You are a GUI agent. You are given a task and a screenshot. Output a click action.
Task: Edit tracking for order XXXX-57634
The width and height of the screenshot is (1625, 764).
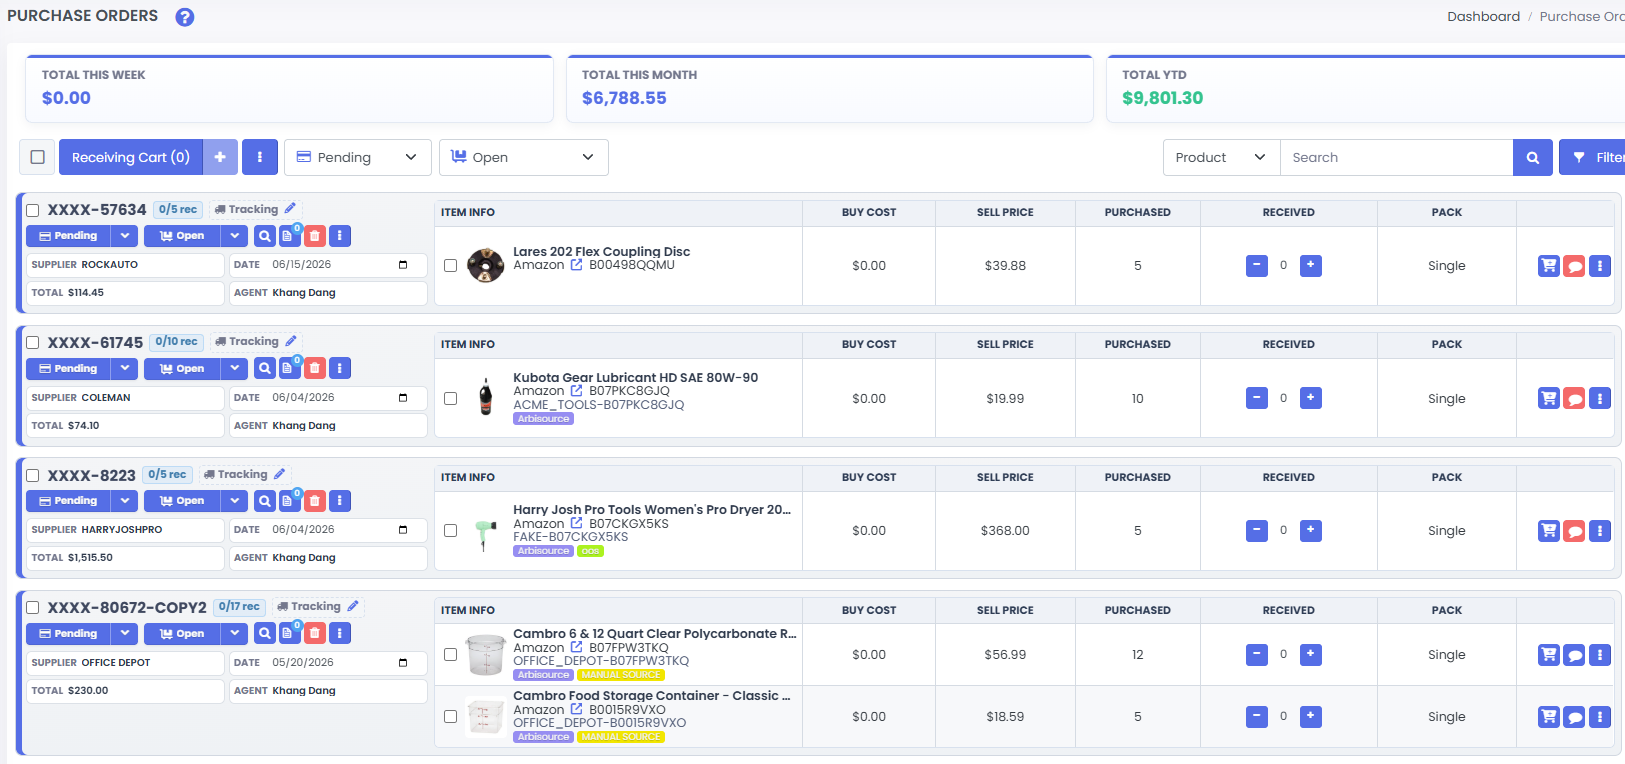pos(290,209)
